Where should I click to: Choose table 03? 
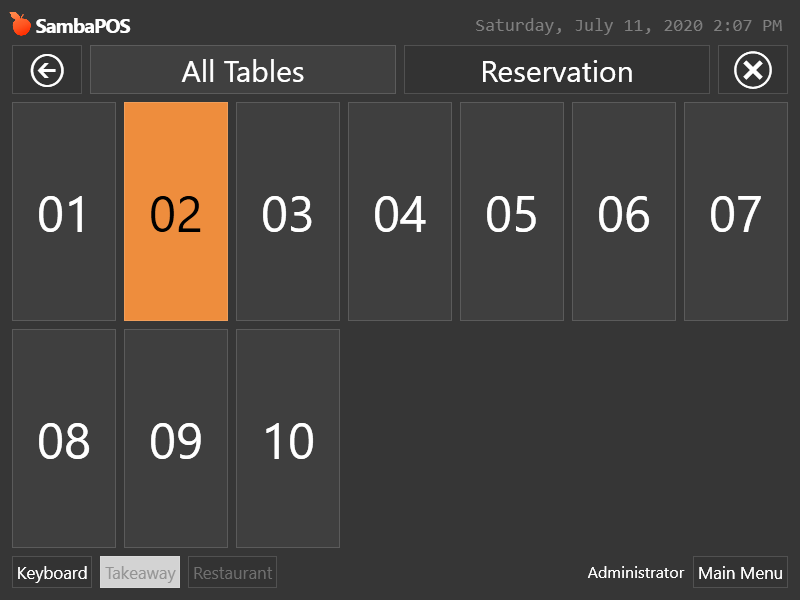[288, 212]
